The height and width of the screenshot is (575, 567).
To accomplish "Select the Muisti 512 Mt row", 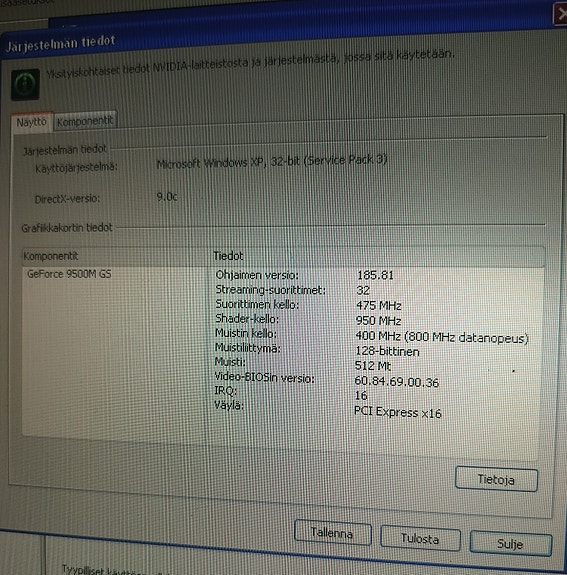I will (x=303, y=364).
